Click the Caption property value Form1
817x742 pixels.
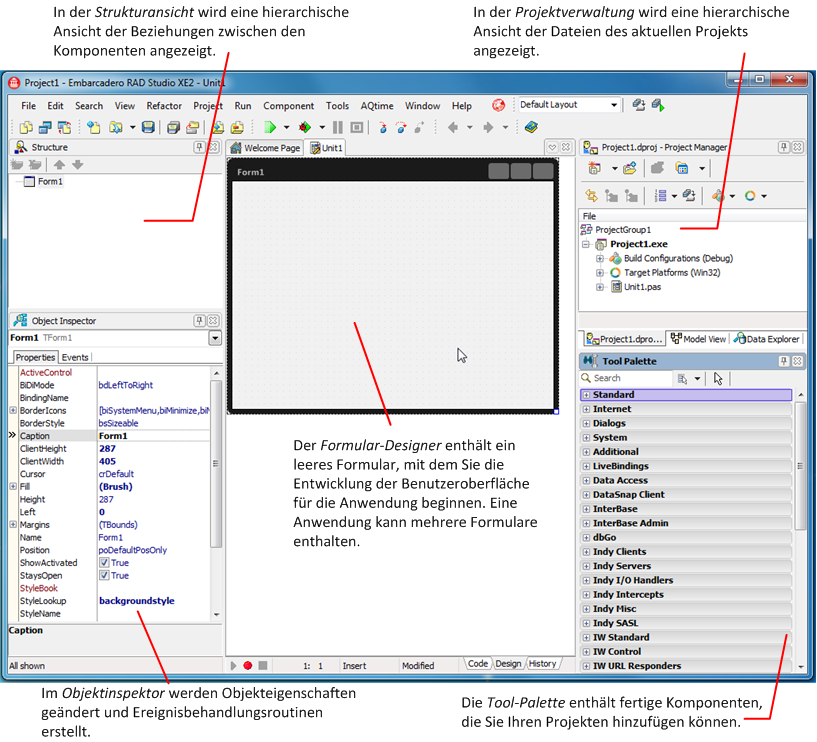click(x=153, y=436)
